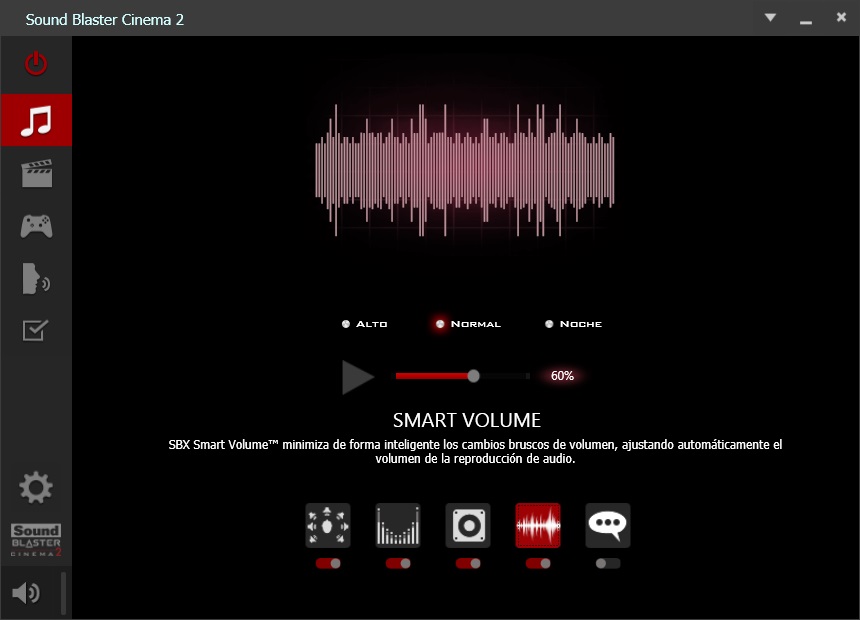Click the Smart Volume level slider handle
Image resolution: width=860 pixels, height=620 pixels.
click(473, 376)
